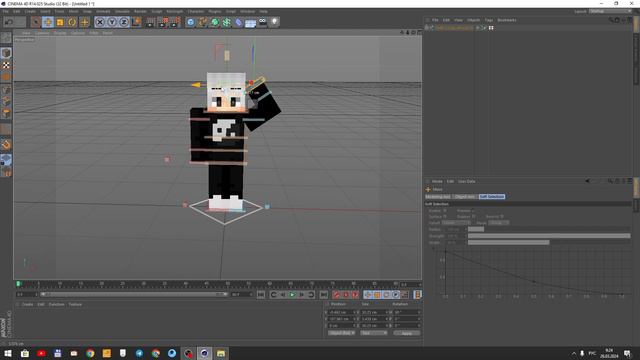Click the Undo arrow icon
This screenshot has width=640, height=360.
coord(9,22)
